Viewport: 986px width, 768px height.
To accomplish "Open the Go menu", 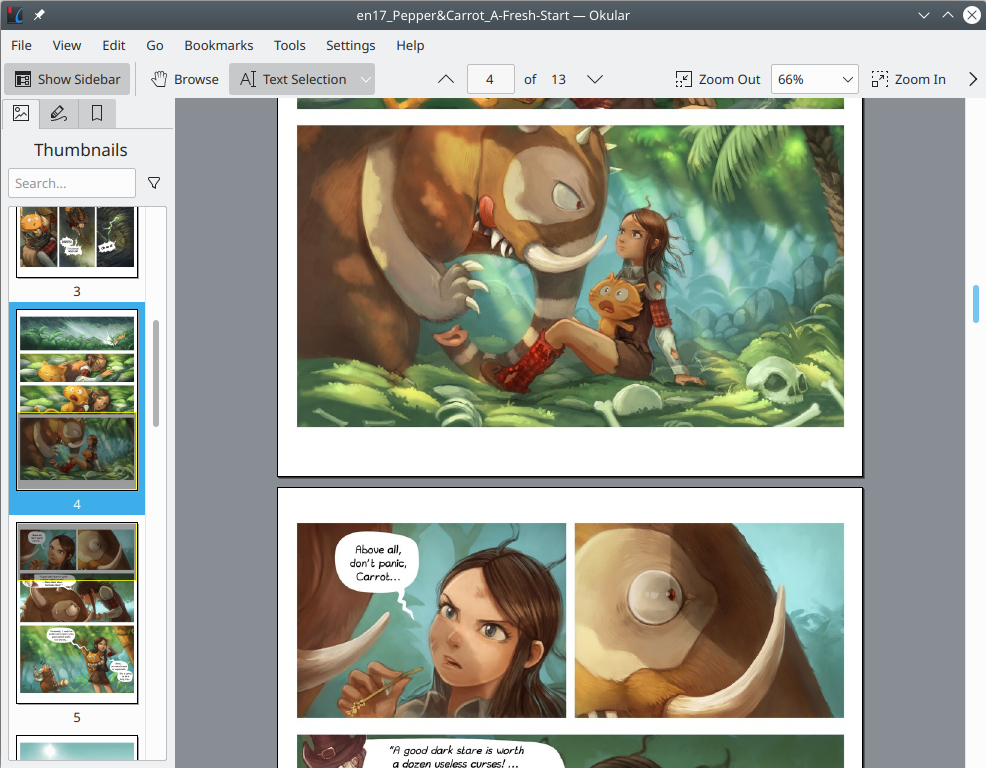I will pos(155,45).
